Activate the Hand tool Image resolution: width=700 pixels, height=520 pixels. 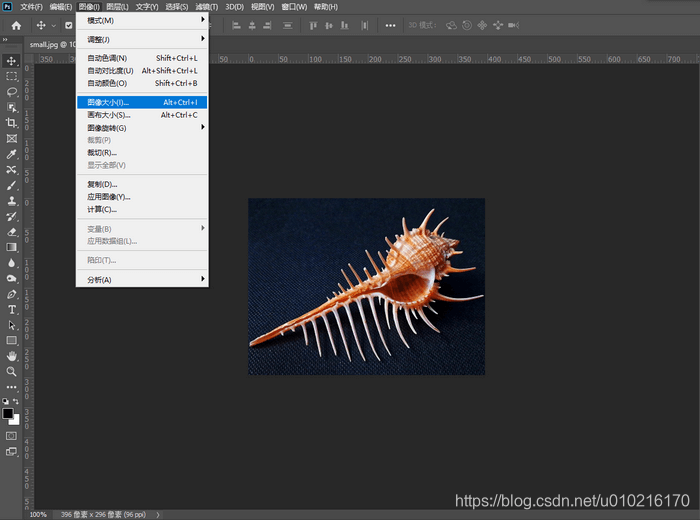click(x=12, y=355)
